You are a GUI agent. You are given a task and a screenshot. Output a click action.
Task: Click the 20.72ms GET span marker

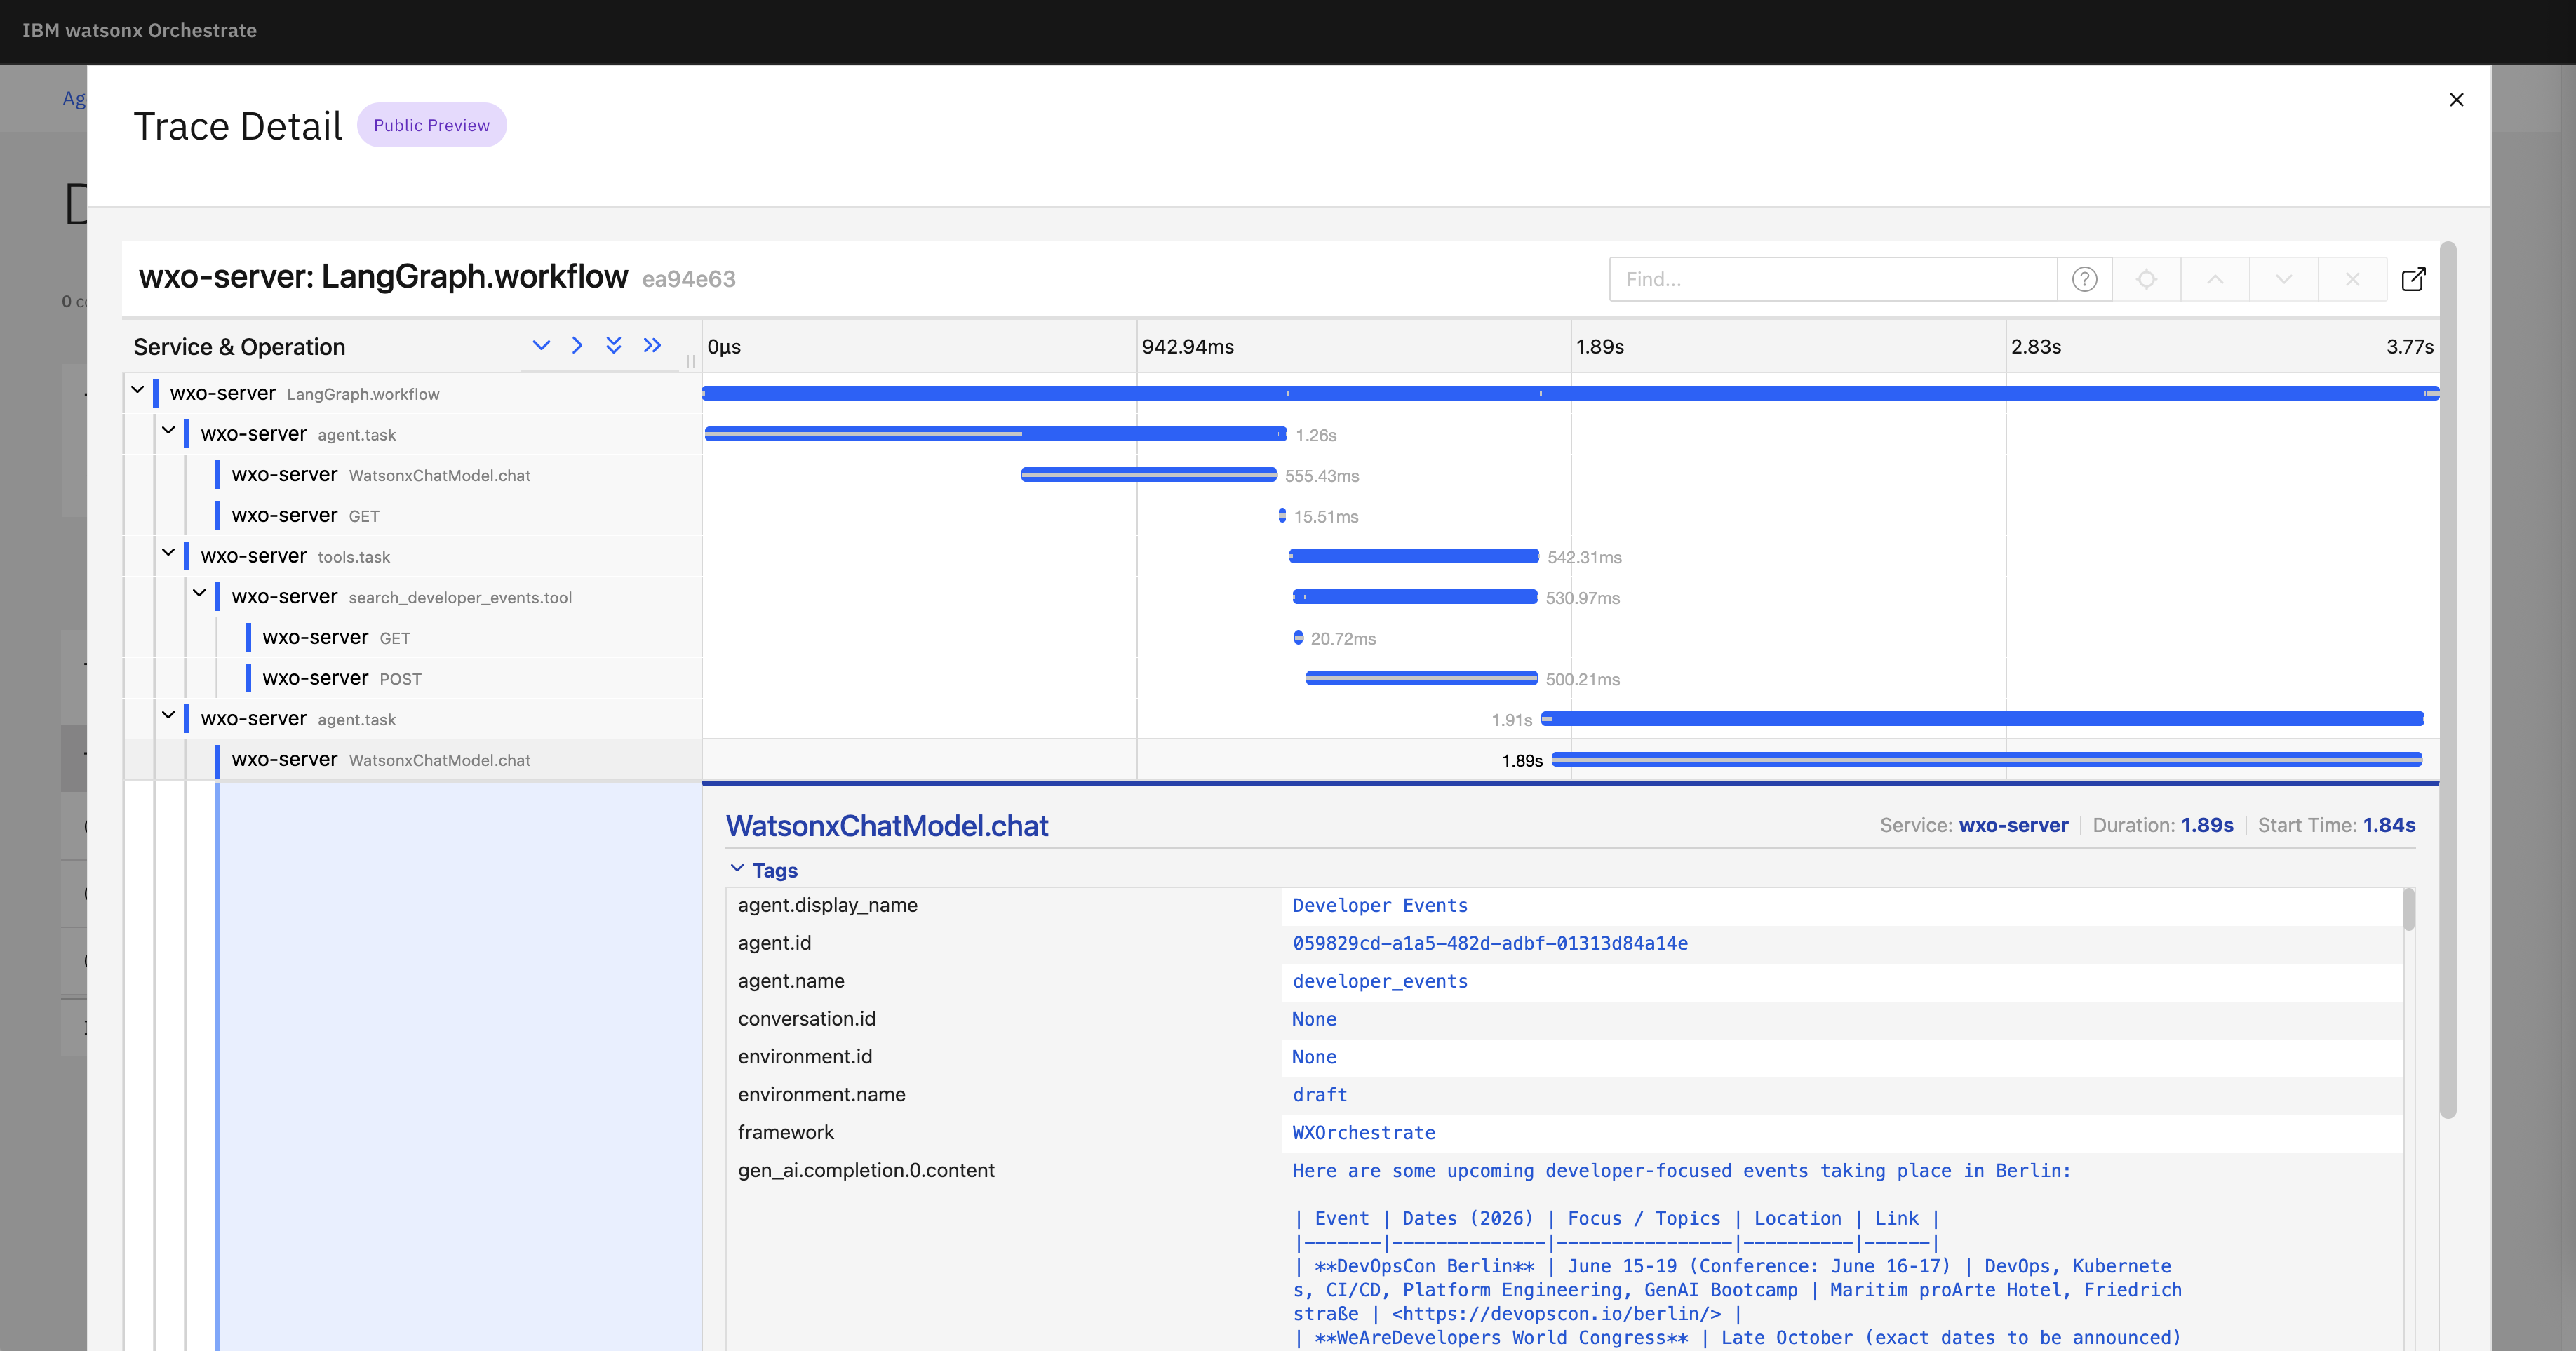pos(1298,638)
